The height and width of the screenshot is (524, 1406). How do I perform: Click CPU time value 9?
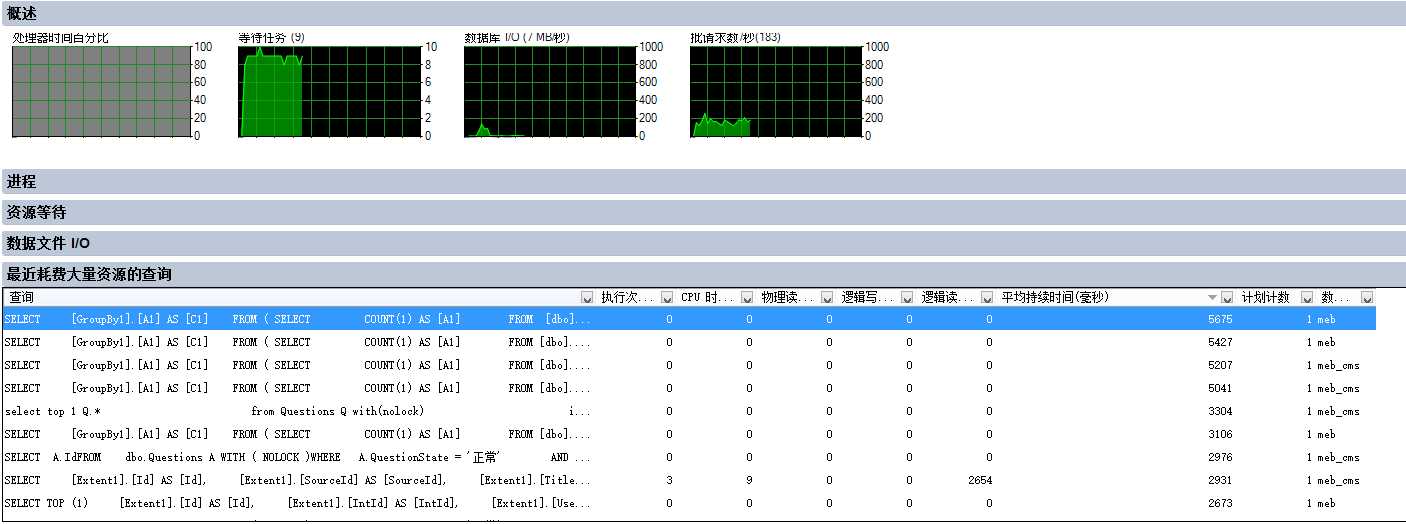749,480
